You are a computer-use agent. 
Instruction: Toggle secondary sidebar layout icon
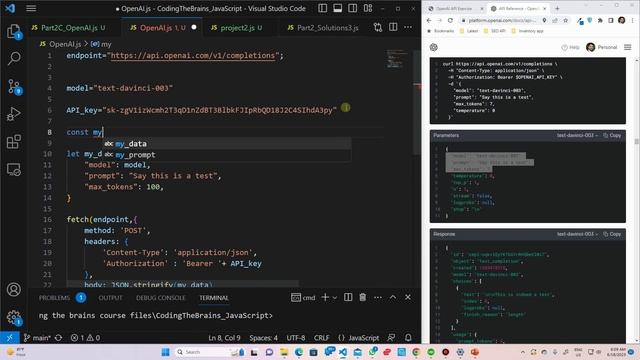(x=353, y=8)
